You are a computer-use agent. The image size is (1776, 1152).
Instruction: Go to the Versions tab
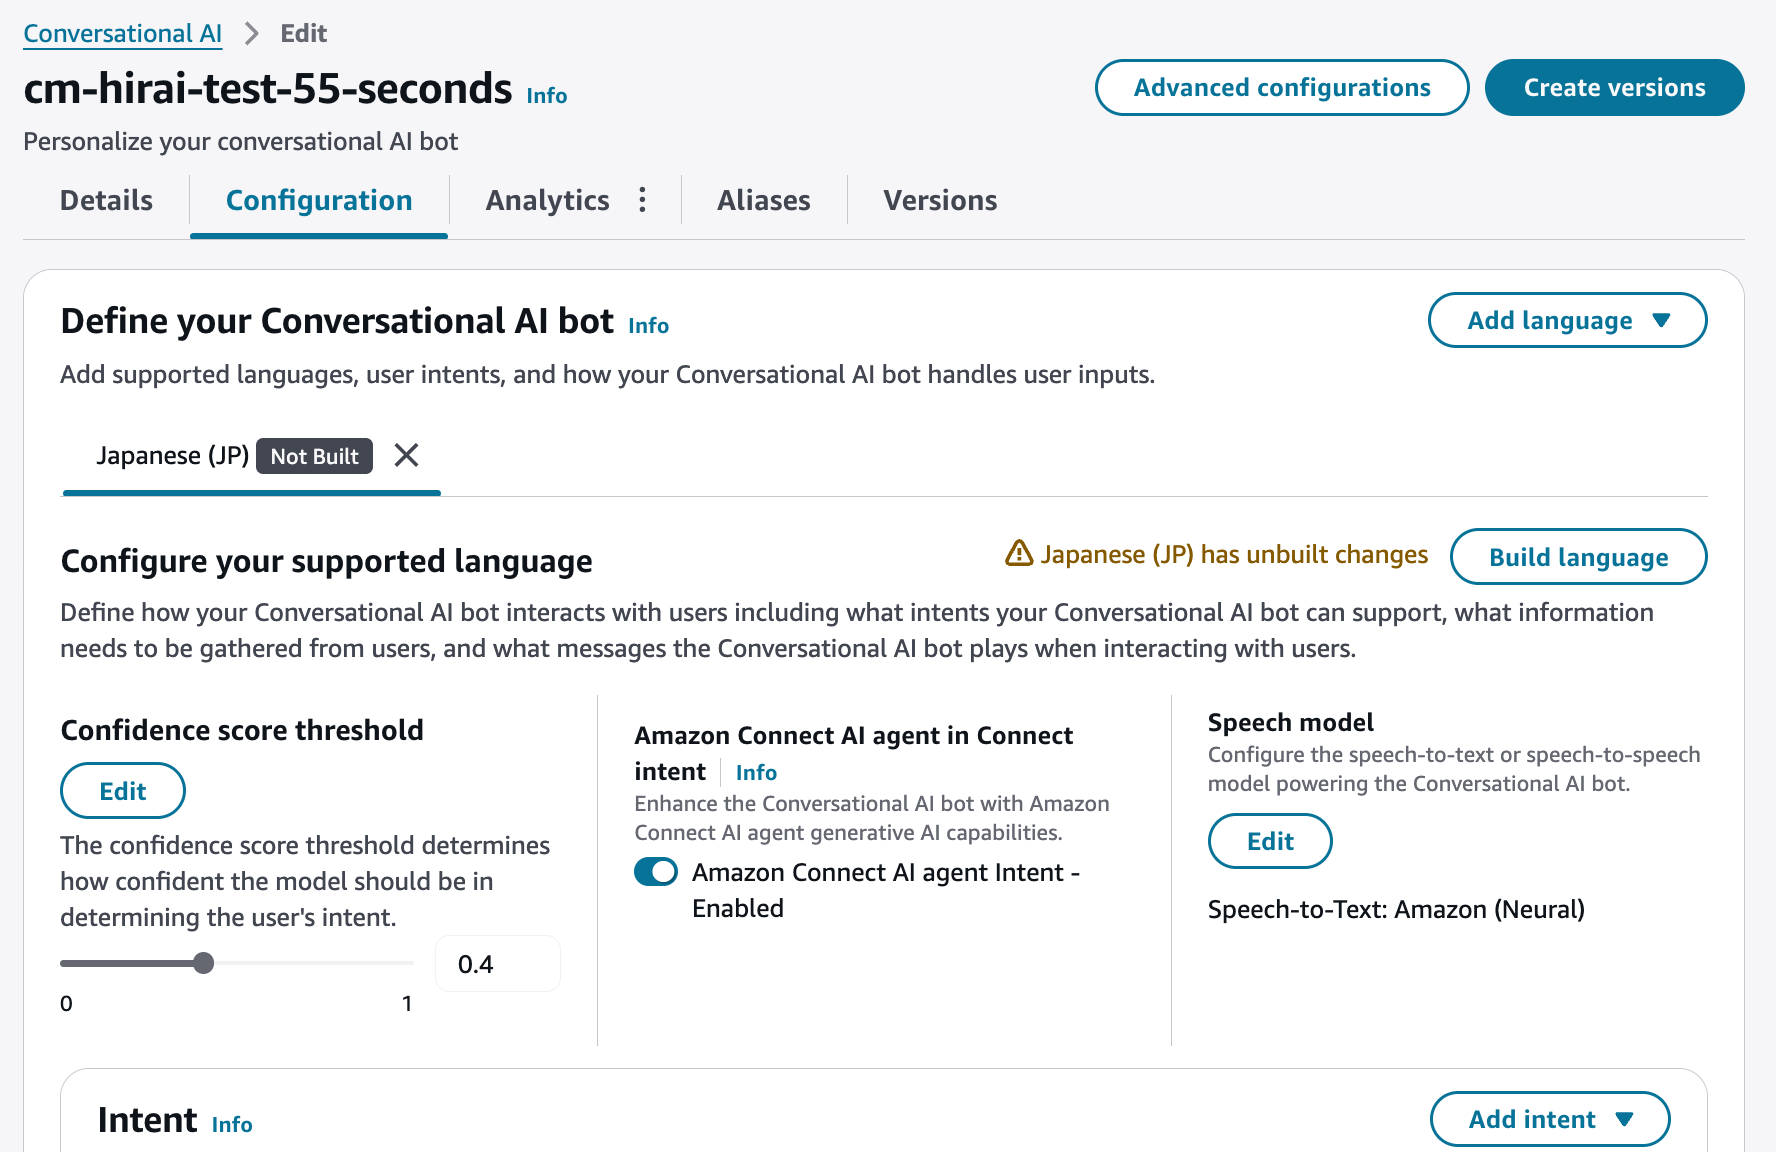(x=940, y=201)
